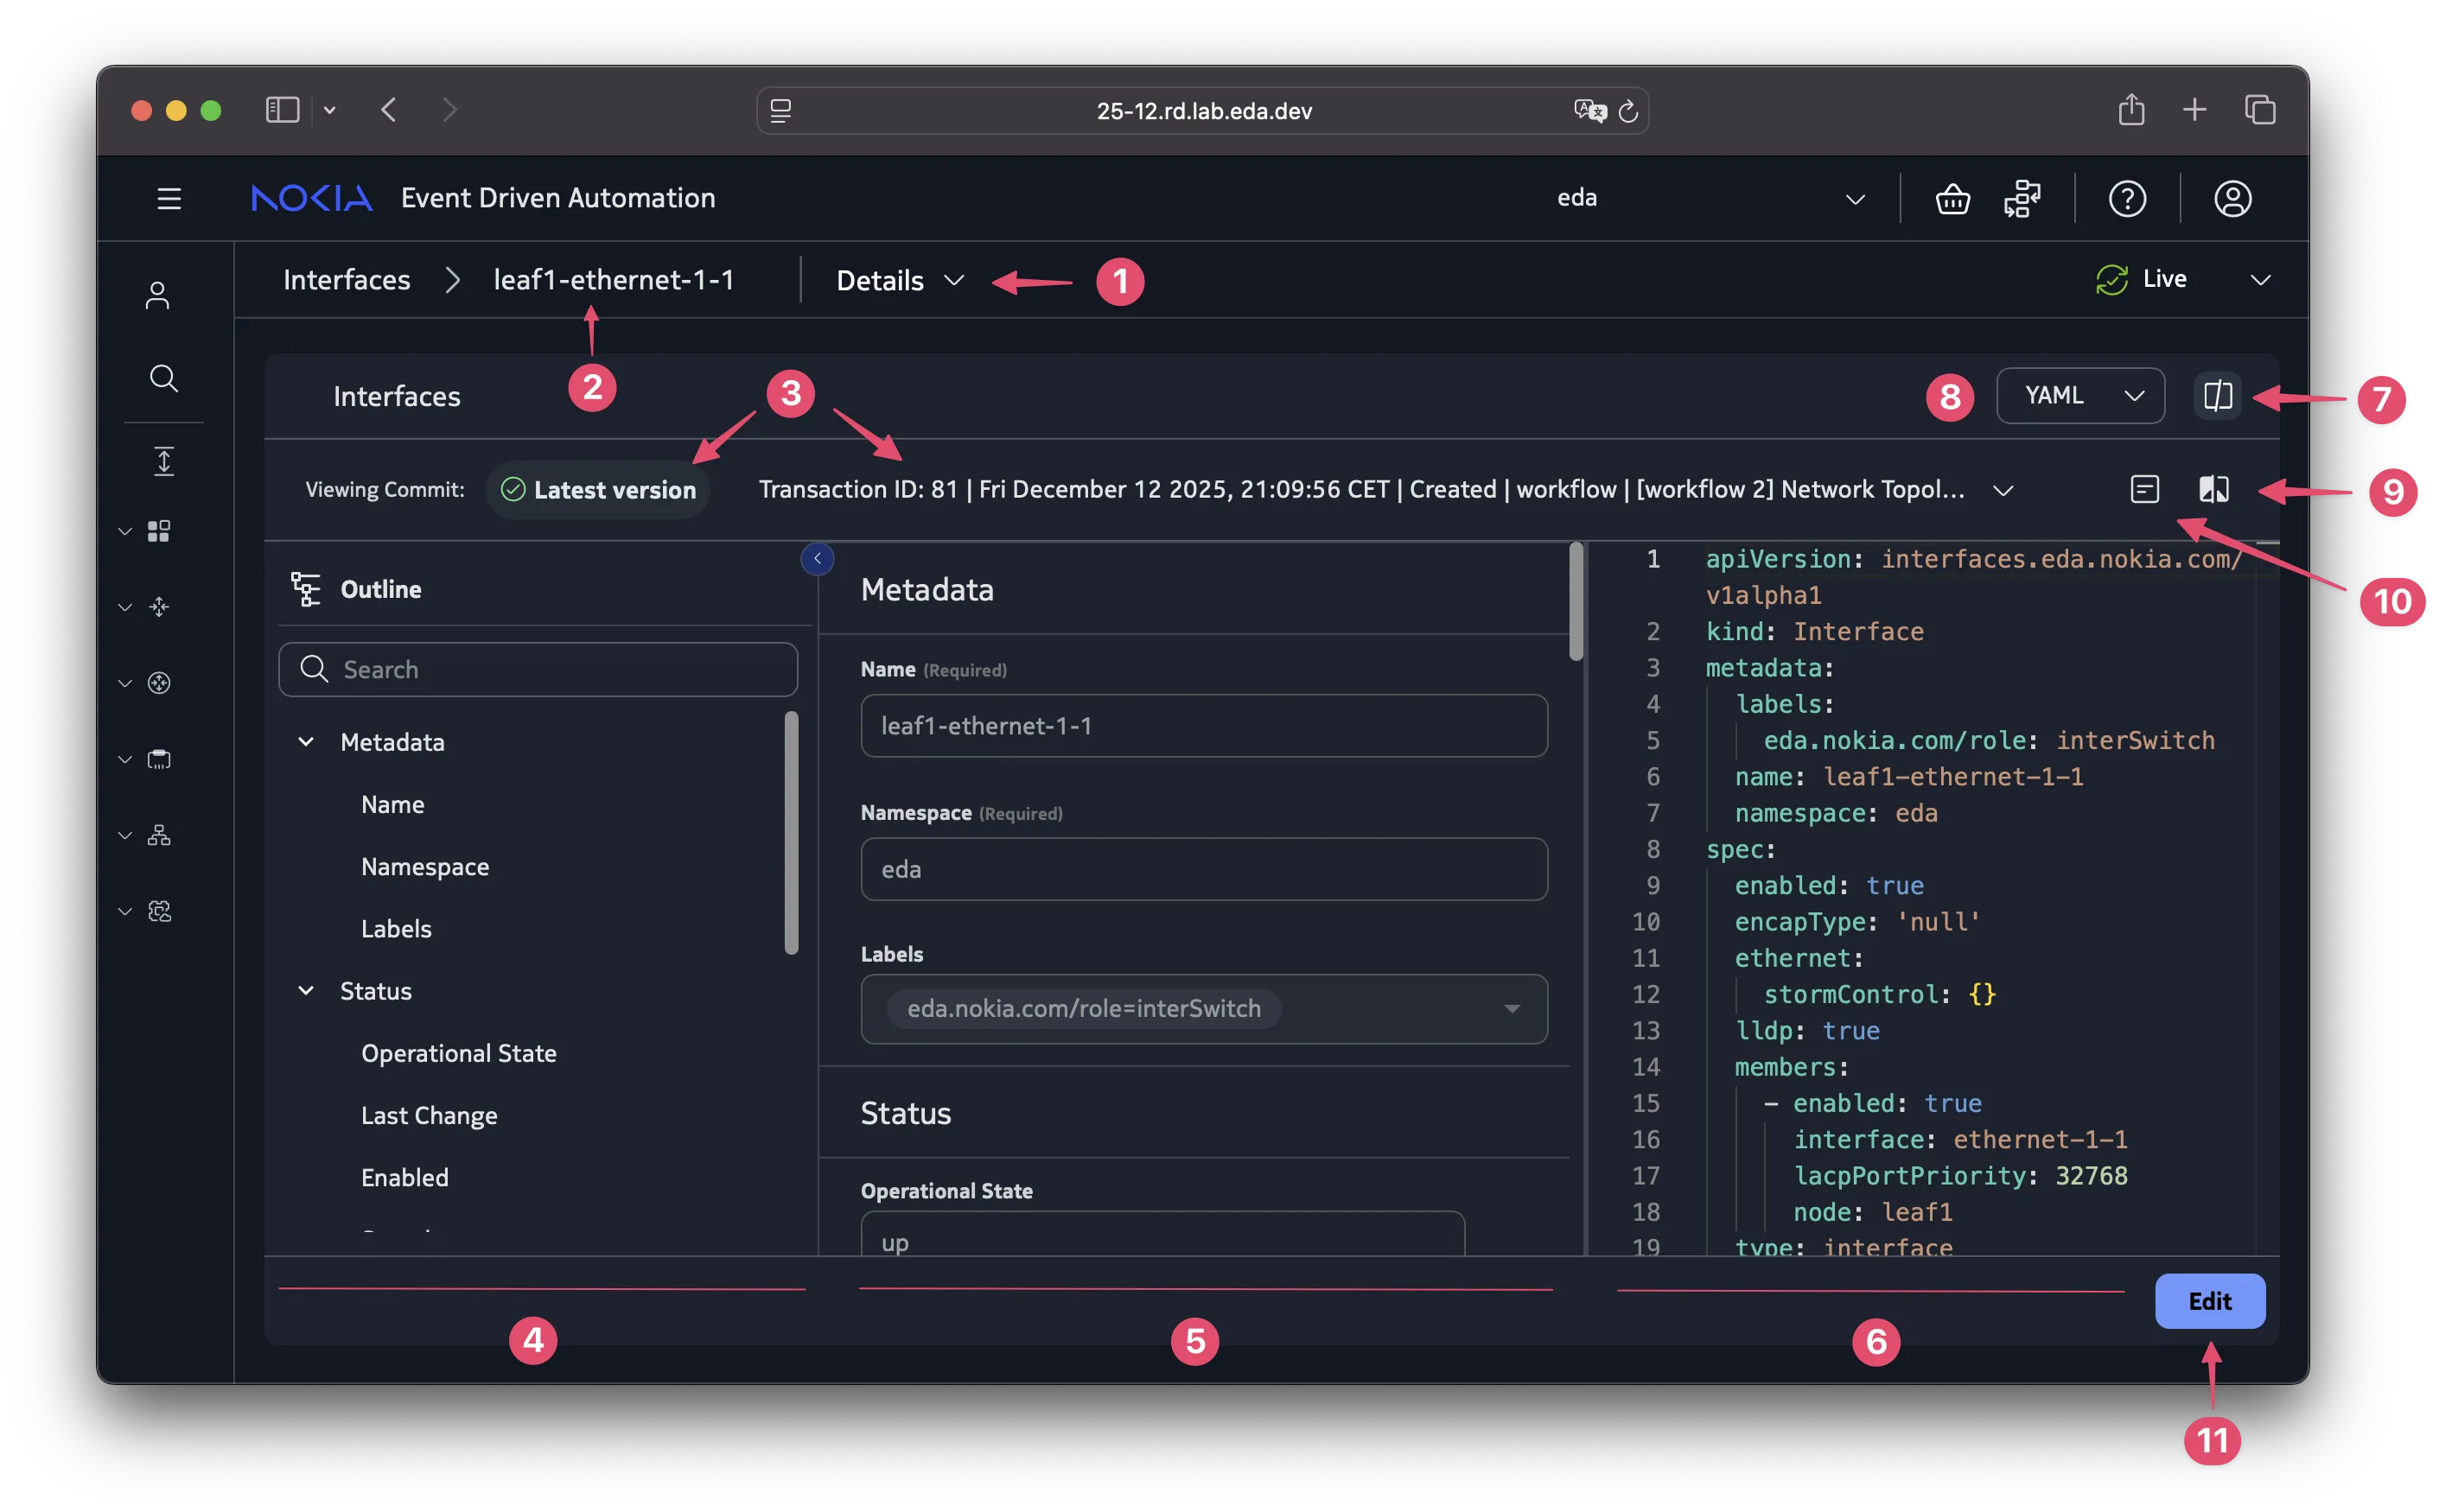Click the Outline tree icon
The width and height of the screenshot is (2439, 1512).
pos(305,589)
